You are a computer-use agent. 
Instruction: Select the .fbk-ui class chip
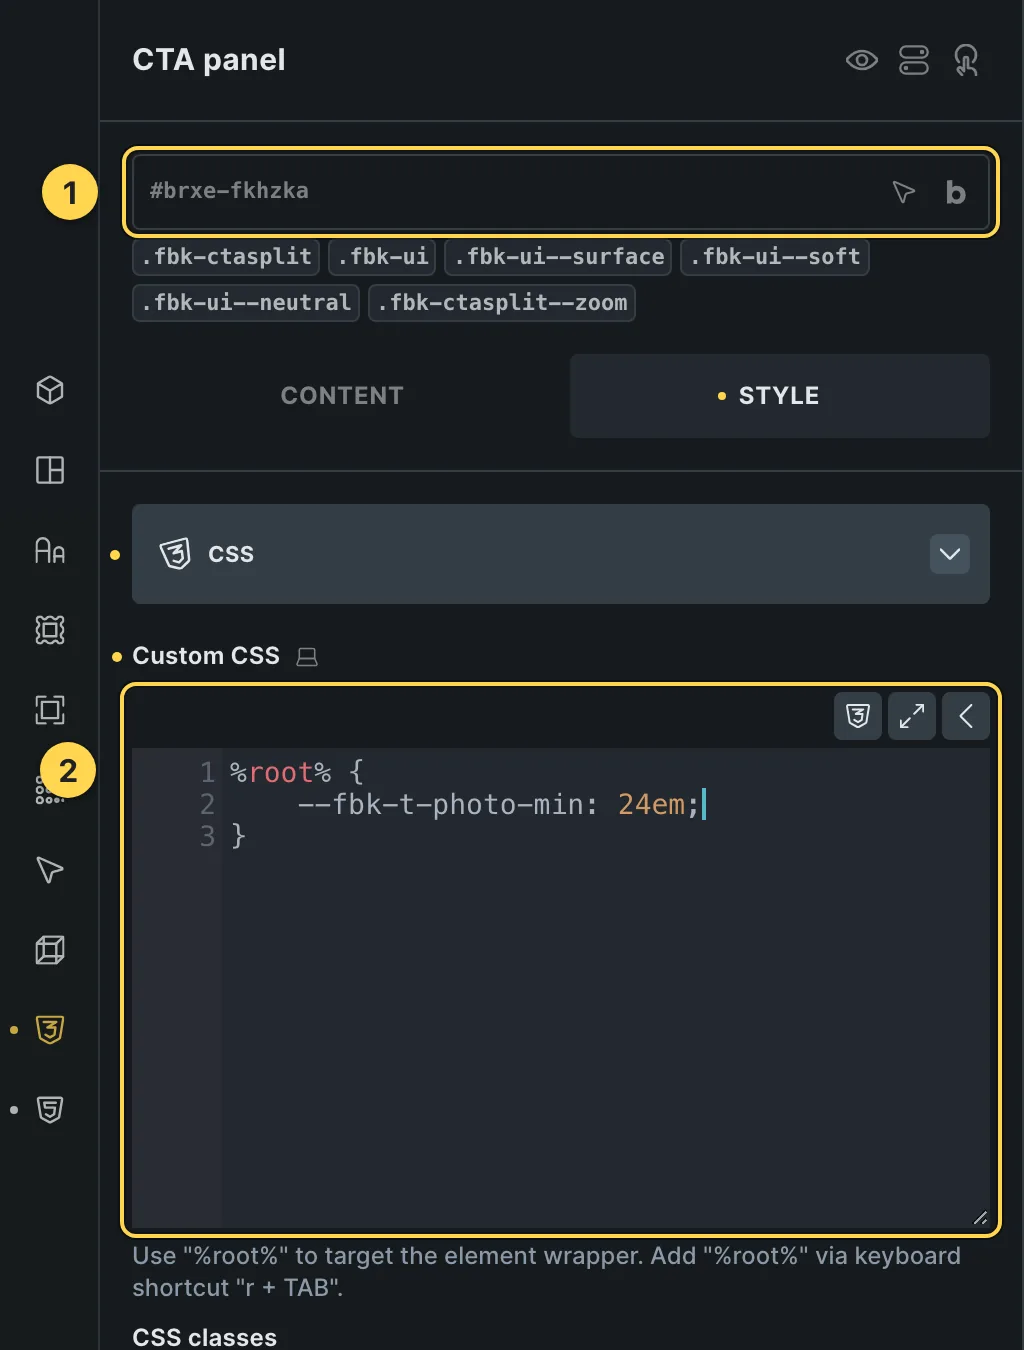(383, 257)
